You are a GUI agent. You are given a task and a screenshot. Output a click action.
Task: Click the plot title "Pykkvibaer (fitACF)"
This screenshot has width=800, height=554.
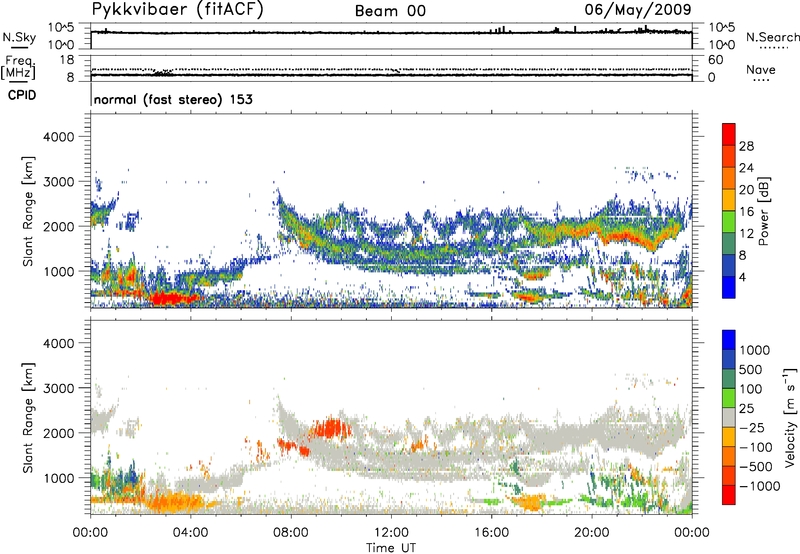click(x=177, y=10)
